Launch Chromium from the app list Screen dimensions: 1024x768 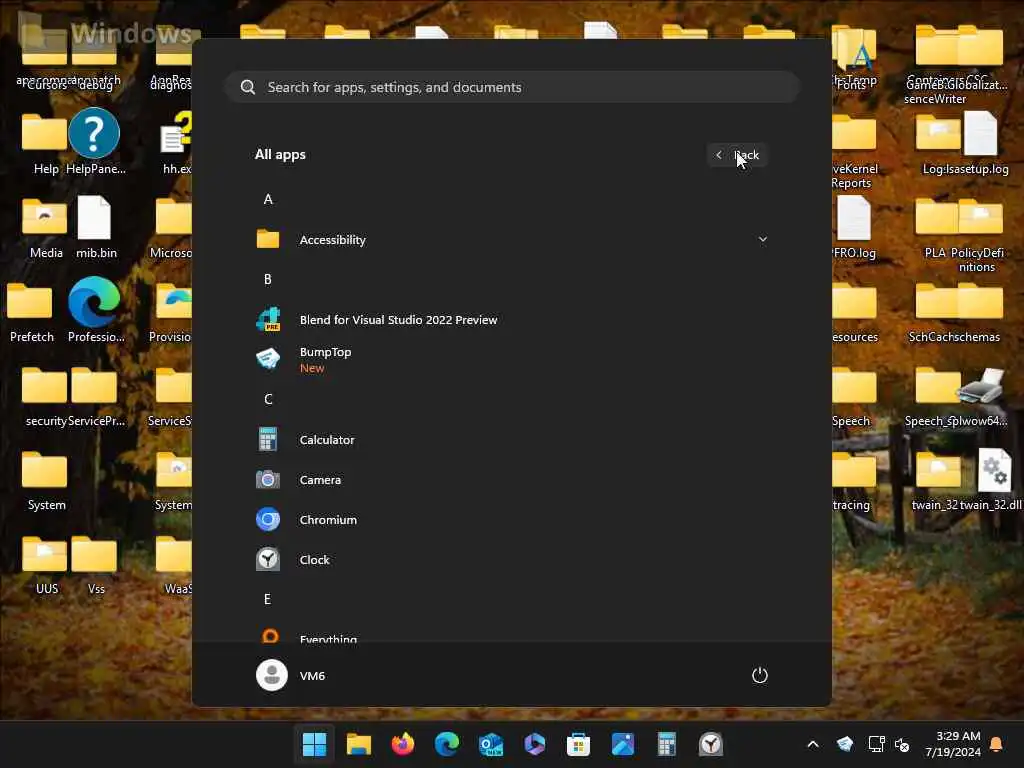(x=511, y=520)
